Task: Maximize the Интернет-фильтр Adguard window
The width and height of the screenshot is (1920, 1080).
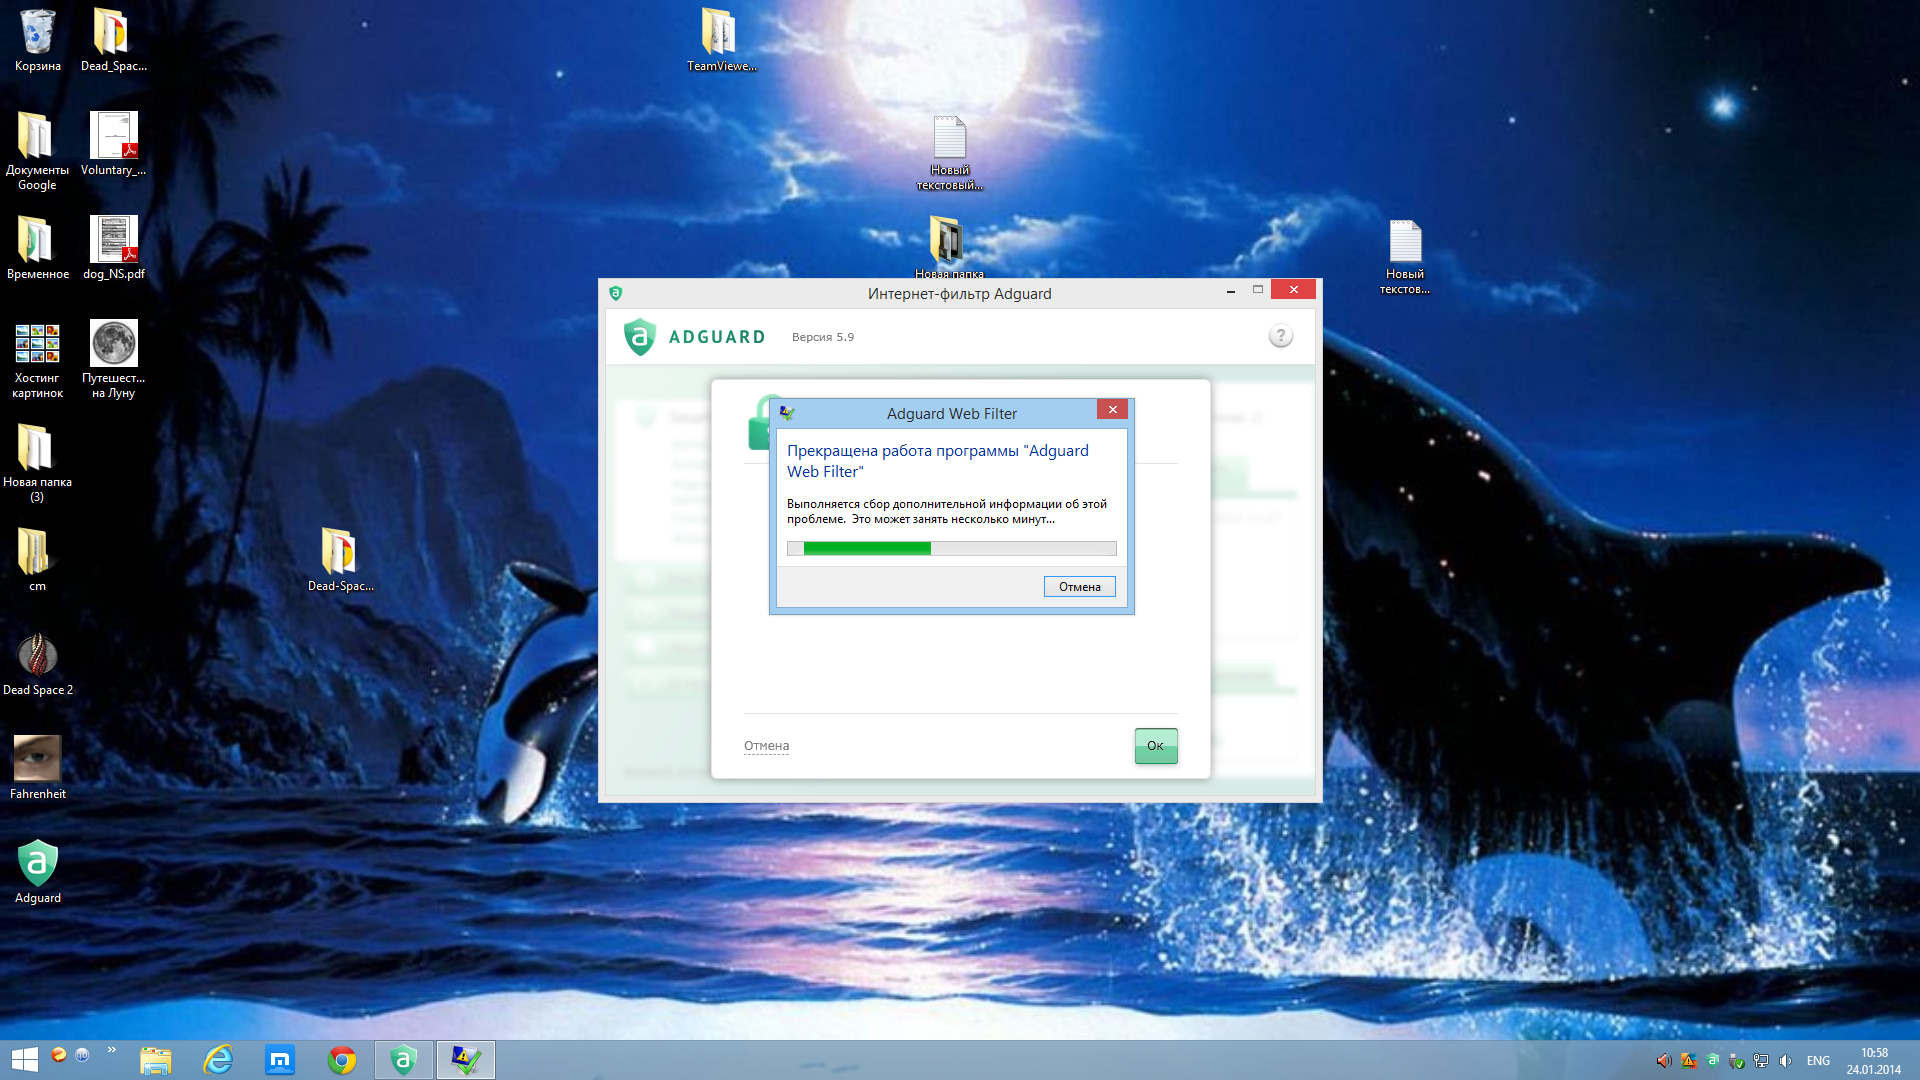Action: tap(1258, 290)
